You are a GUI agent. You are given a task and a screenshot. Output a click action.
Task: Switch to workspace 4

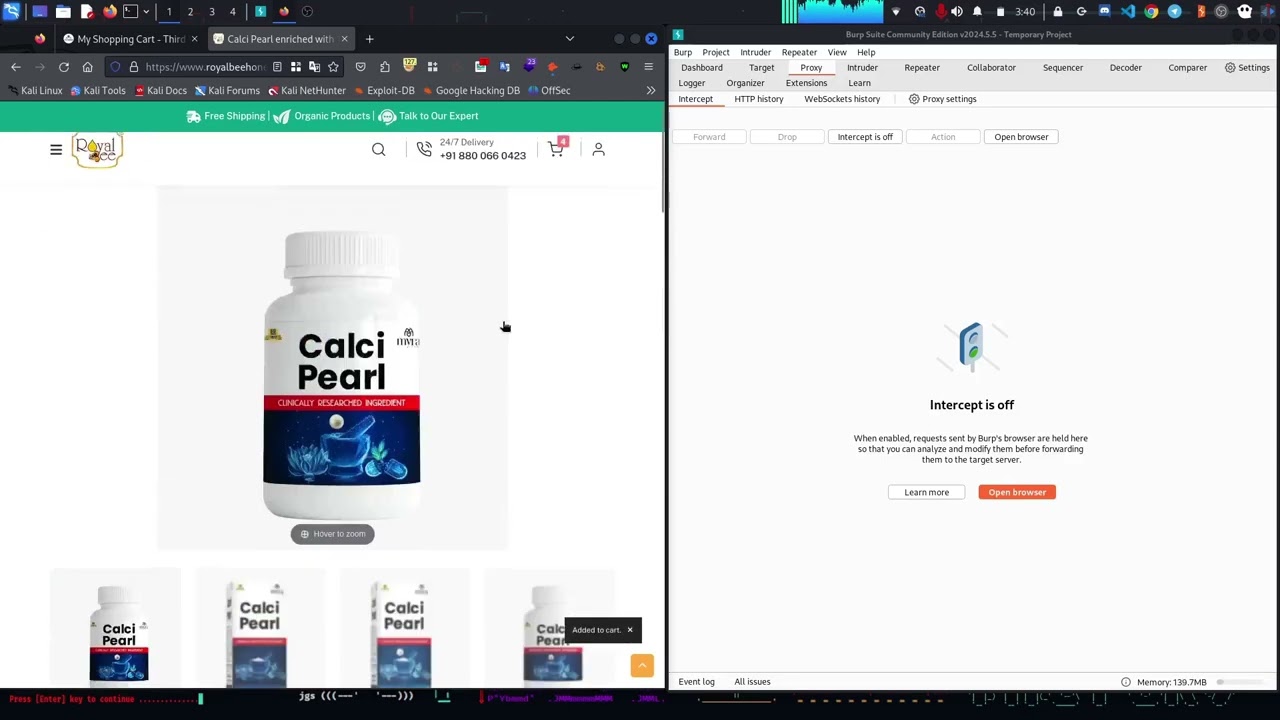tap(233, 12)
